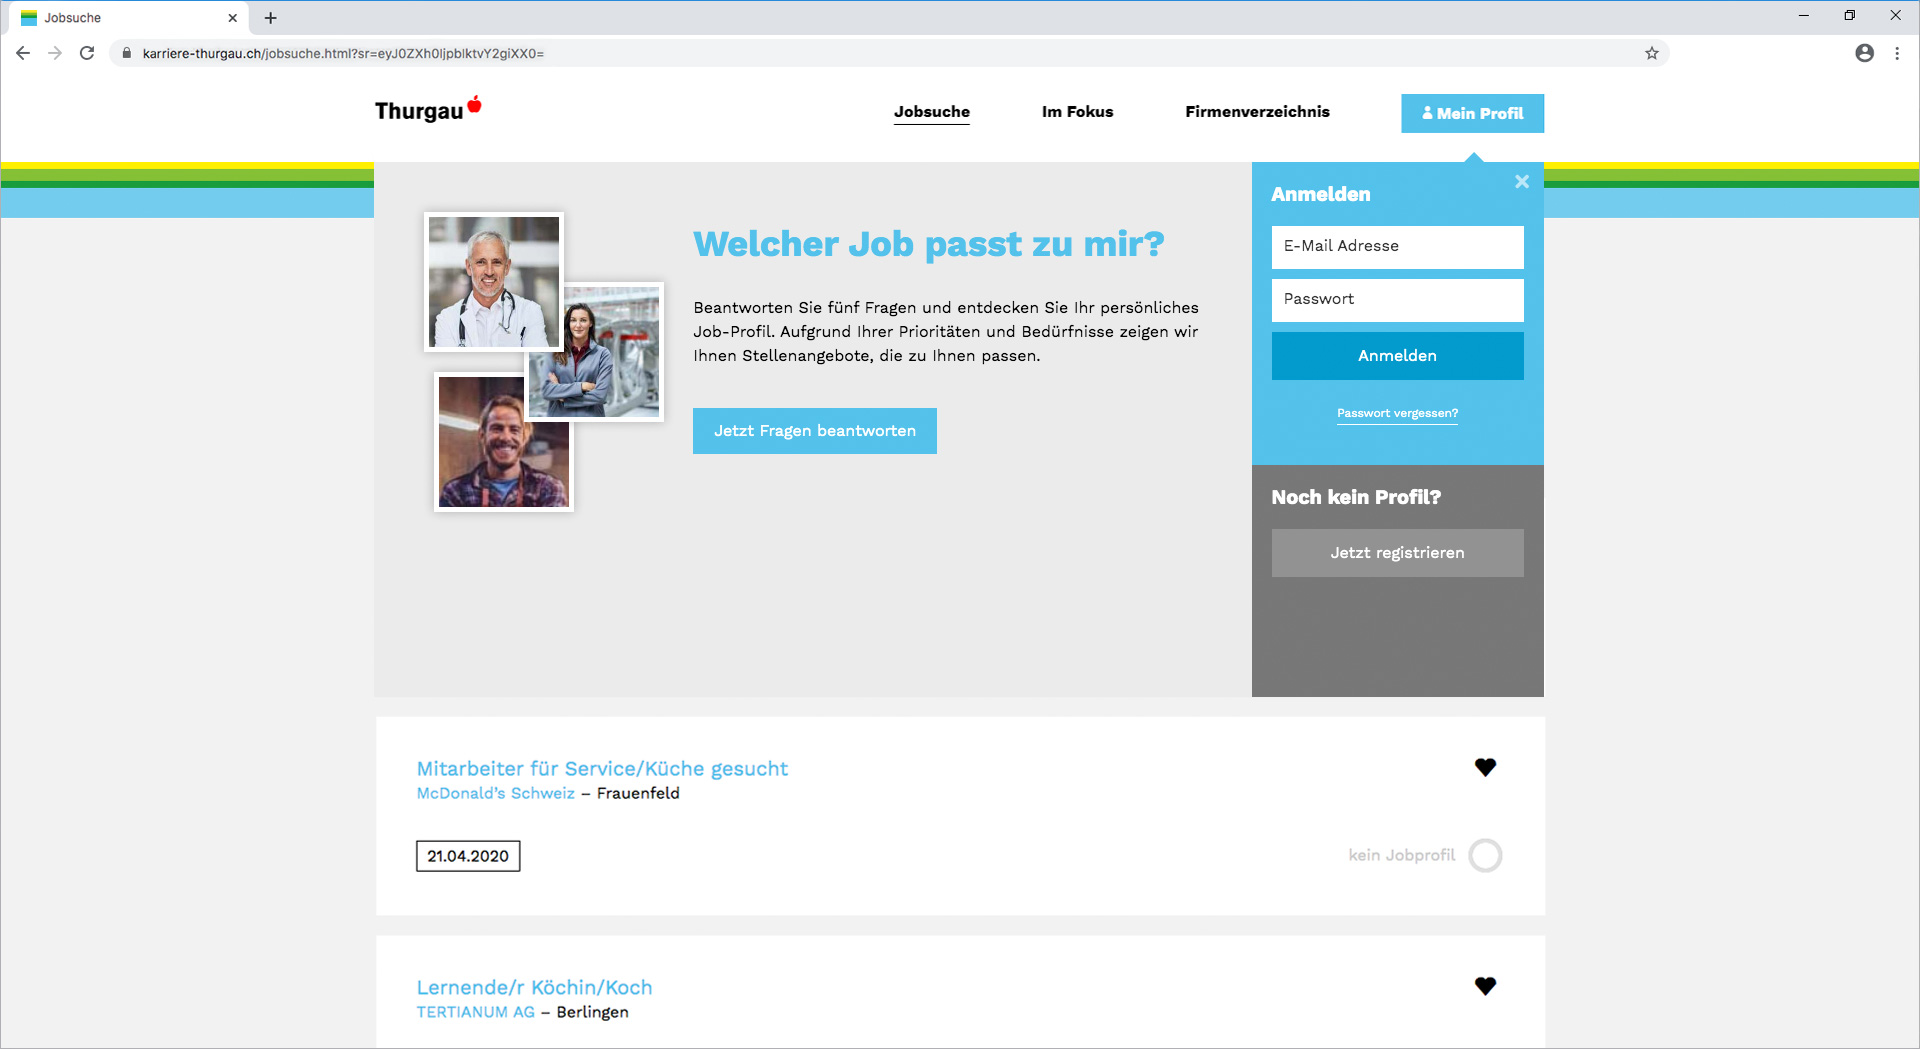Toggle the Mein Profil dropdown
The image size is (1920, 1049).
pyautogui.click(x=1472, y=113)
